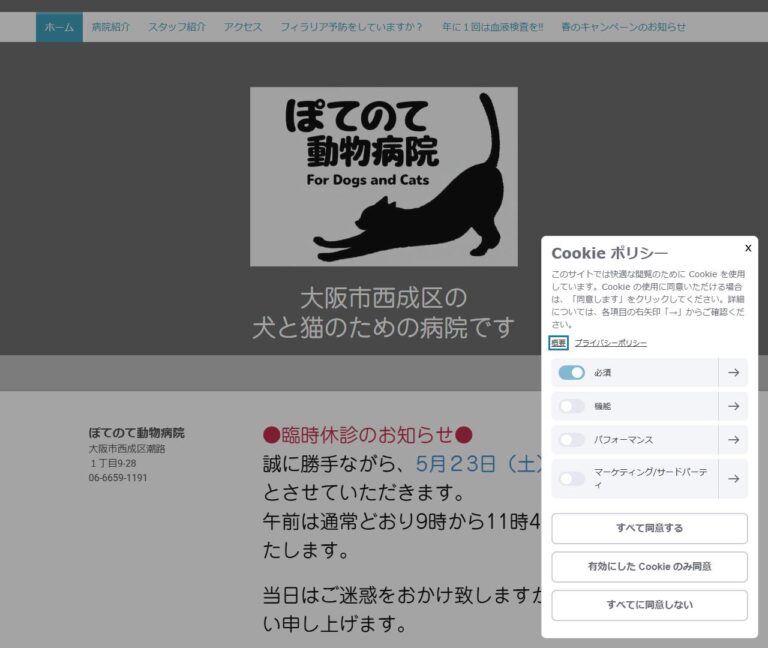Image resolution: width=768 pixels, height=648 pixels.
Task: Close the Cookie policy popup with X
Action: (748, 248)
